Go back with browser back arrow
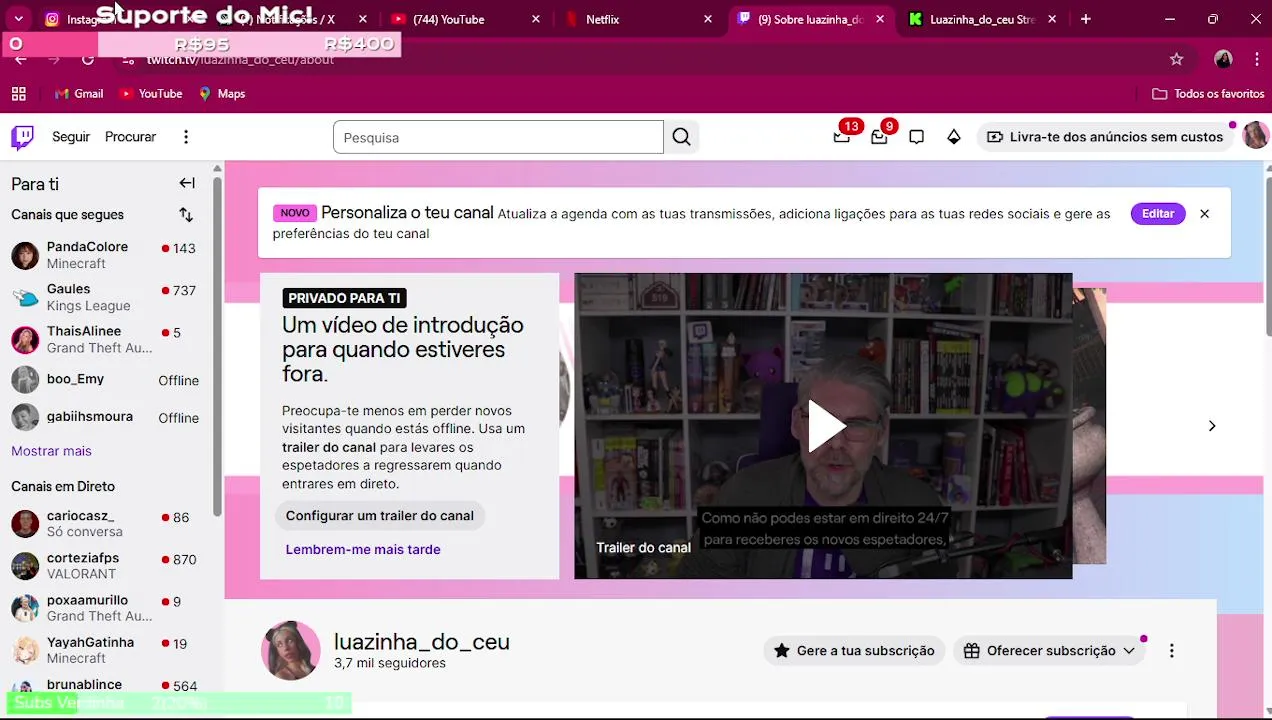Screen dimensions: 1272x720 click(x=21, y=60)
